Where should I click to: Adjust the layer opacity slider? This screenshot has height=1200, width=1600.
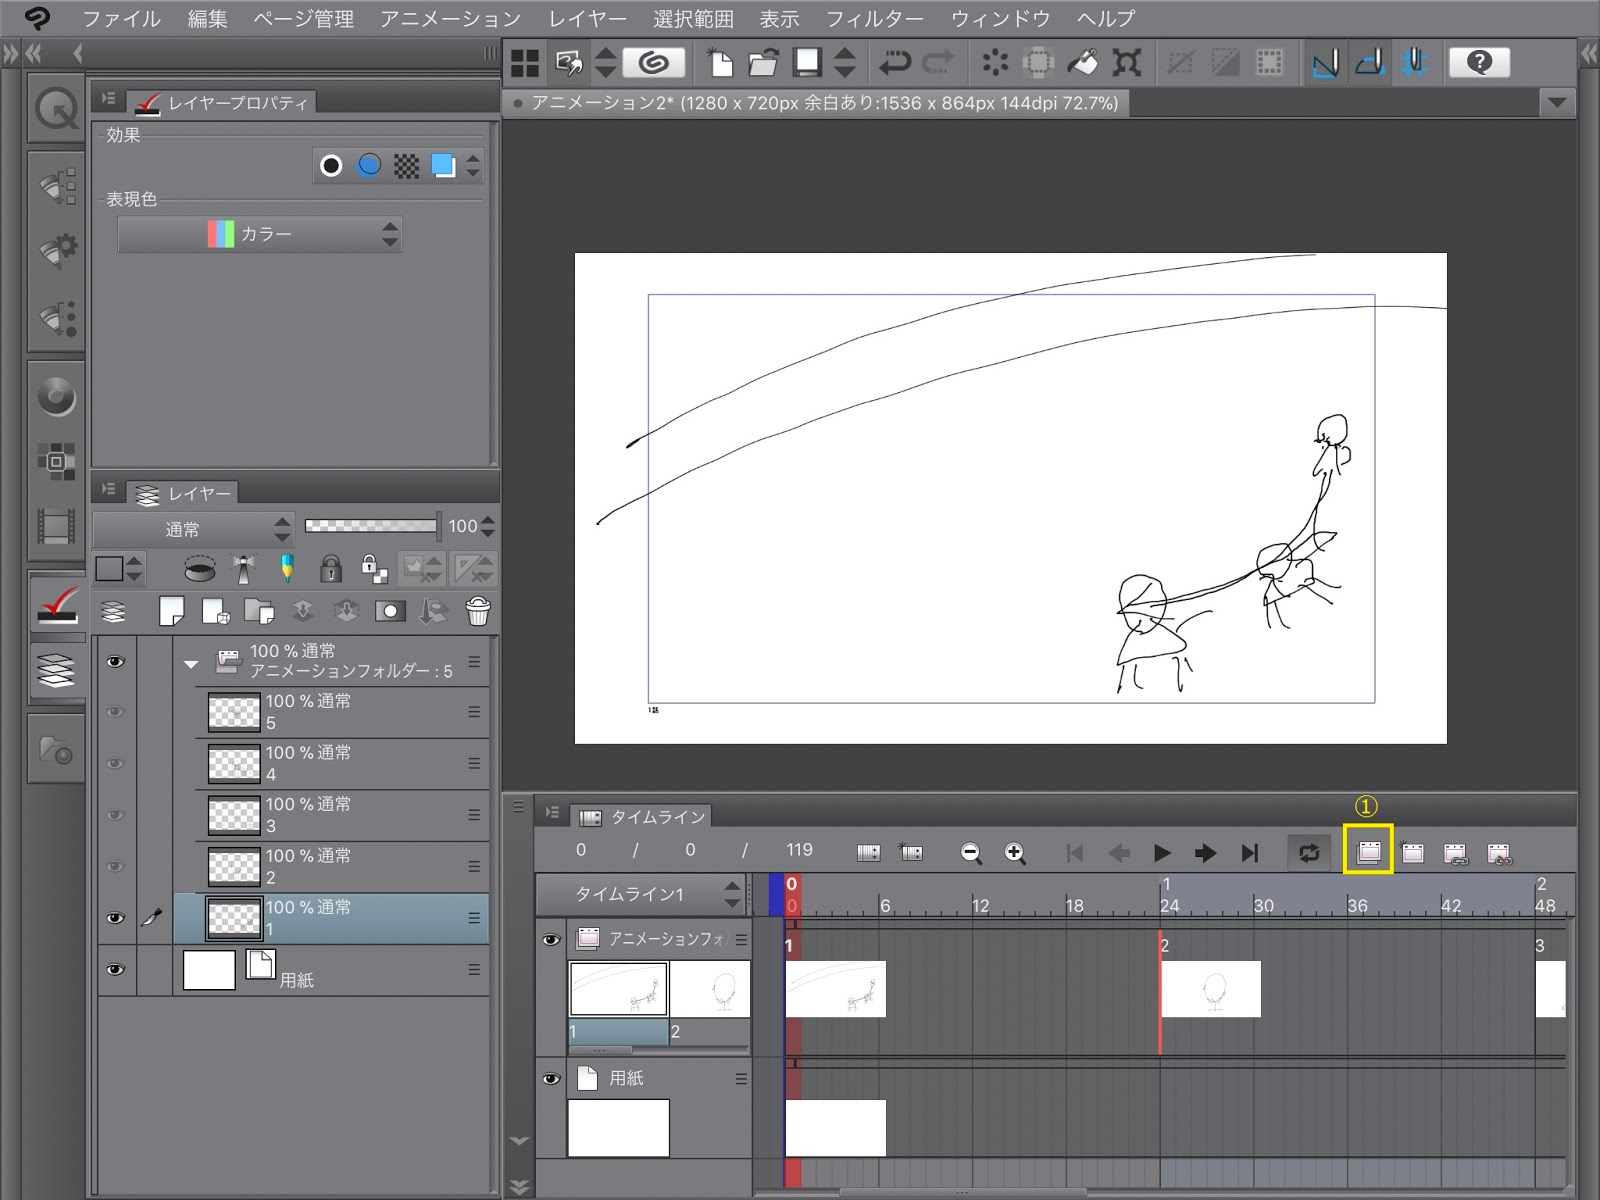372,526
